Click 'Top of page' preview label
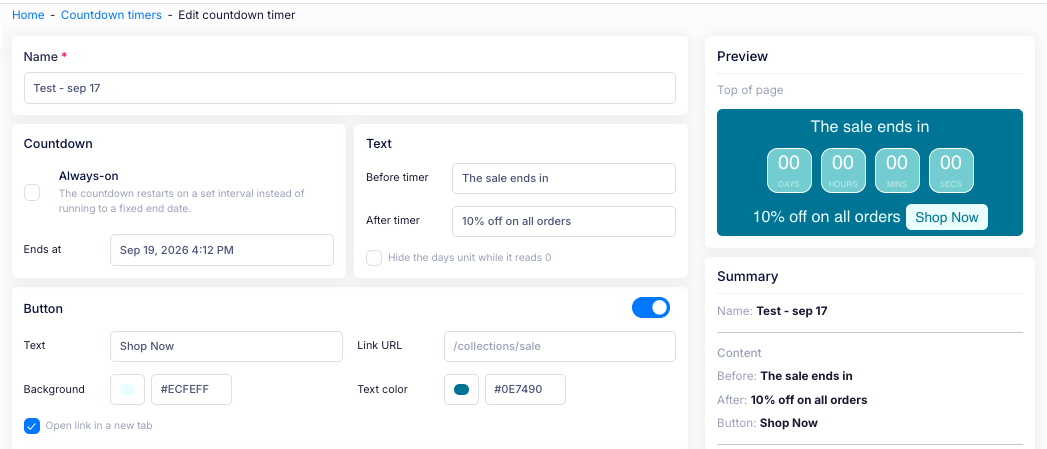The image size is (1047, 449). click(750, 90)
